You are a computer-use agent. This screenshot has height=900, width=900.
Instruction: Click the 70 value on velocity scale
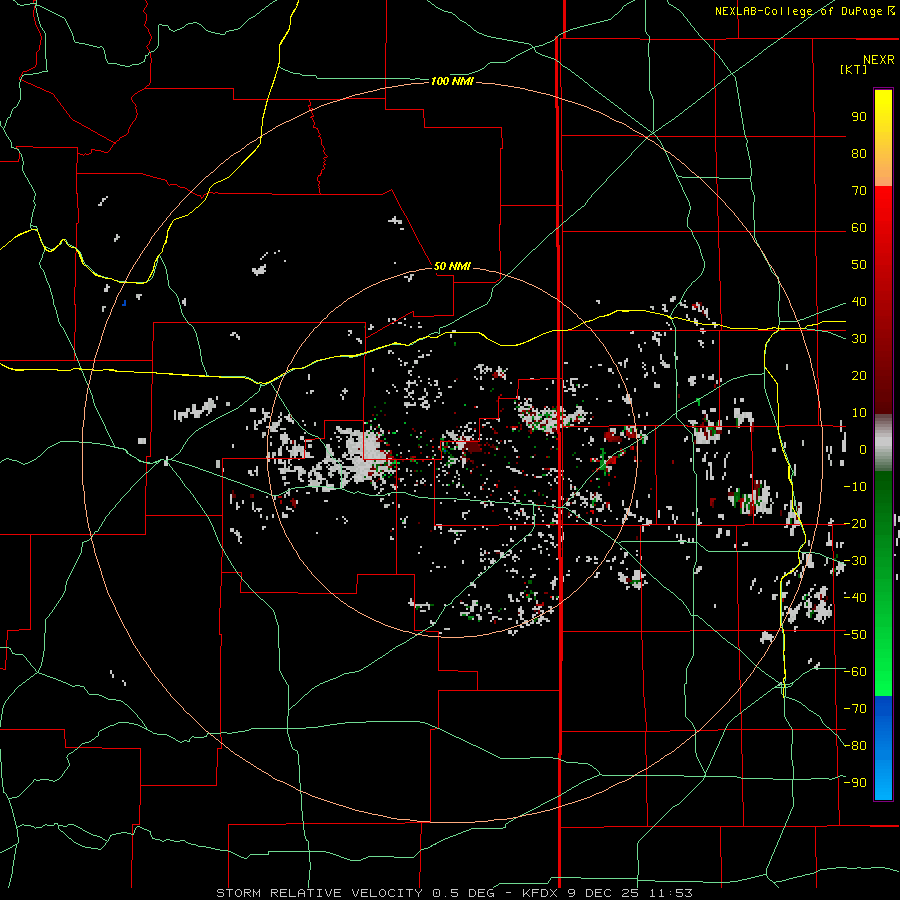pyautogui.click(x=859, y=191)
